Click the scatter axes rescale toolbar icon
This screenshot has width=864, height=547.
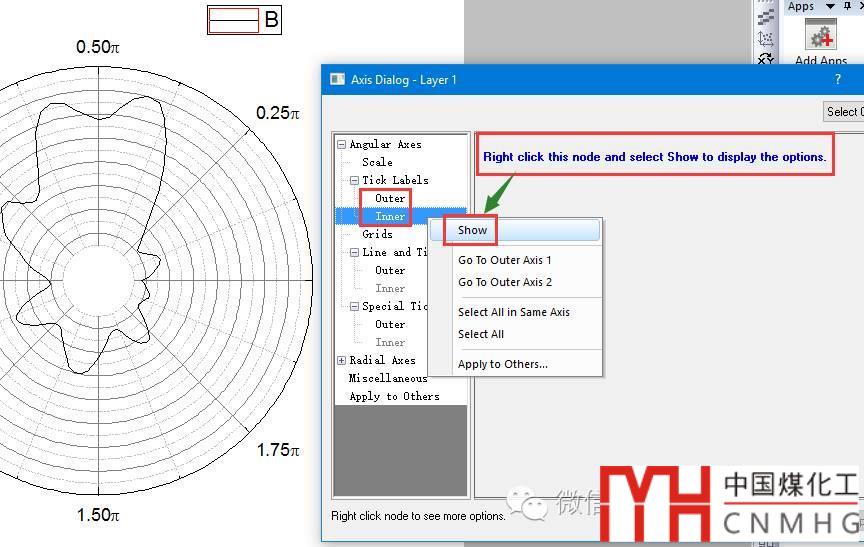(x=766, y=39)
